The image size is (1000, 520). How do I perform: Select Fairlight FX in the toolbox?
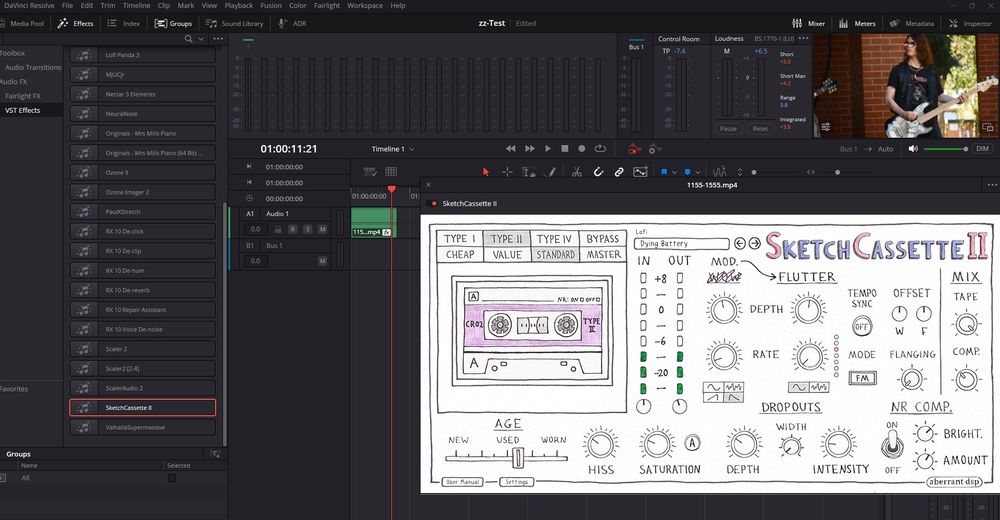pos(24,96)
